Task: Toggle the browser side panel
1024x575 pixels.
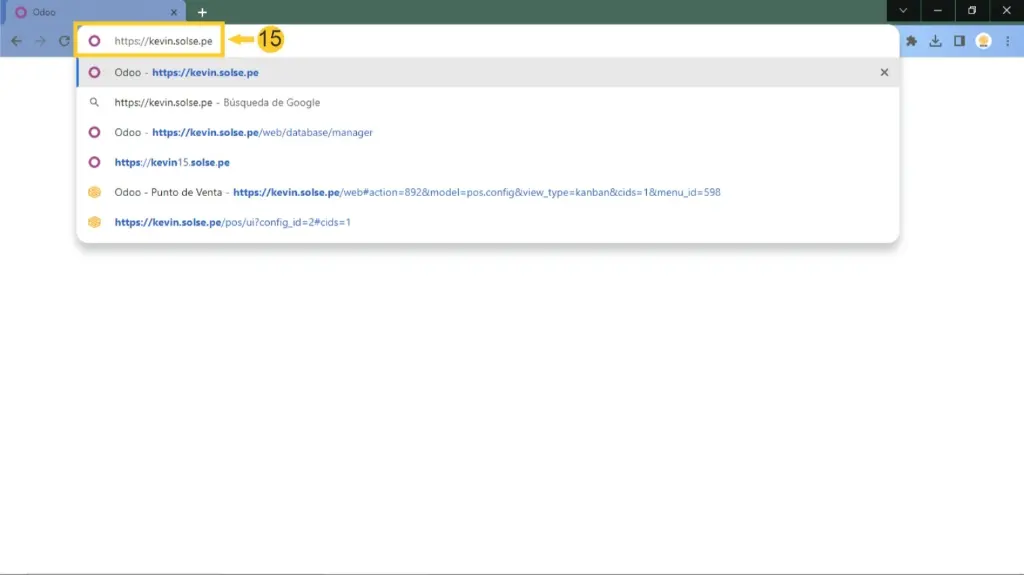Action: tap(959, 41)
